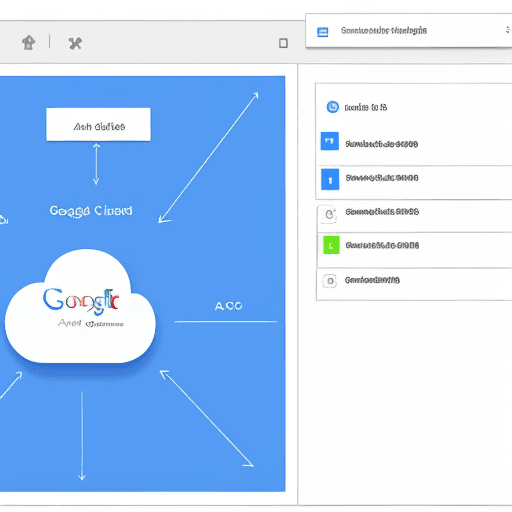Click the blue calendar icon in top dropdown
The width and height of the screenshot is (512, 512).
[322, 32]
